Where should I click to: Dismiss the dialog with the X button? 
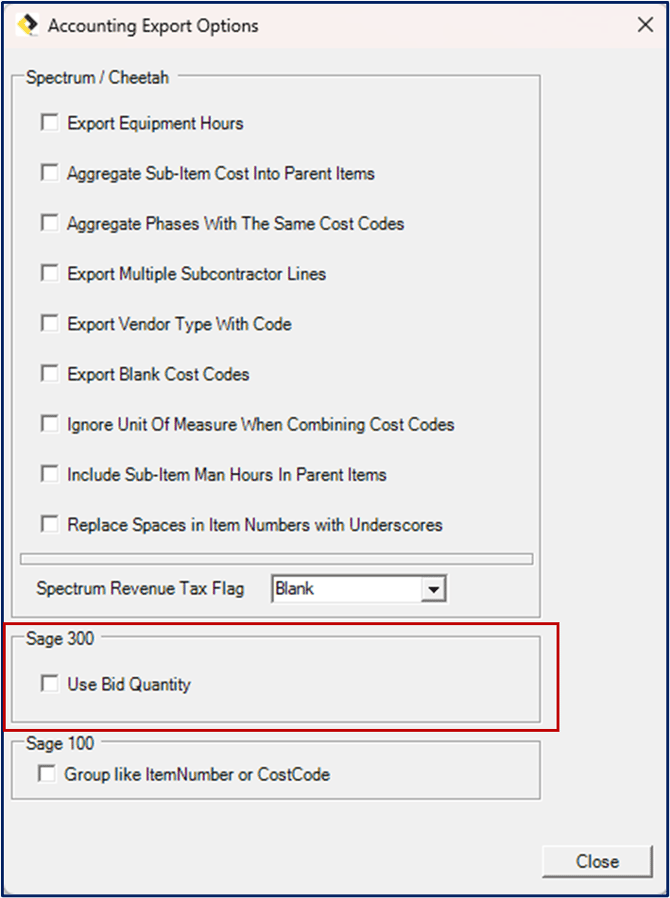point(645,25)
